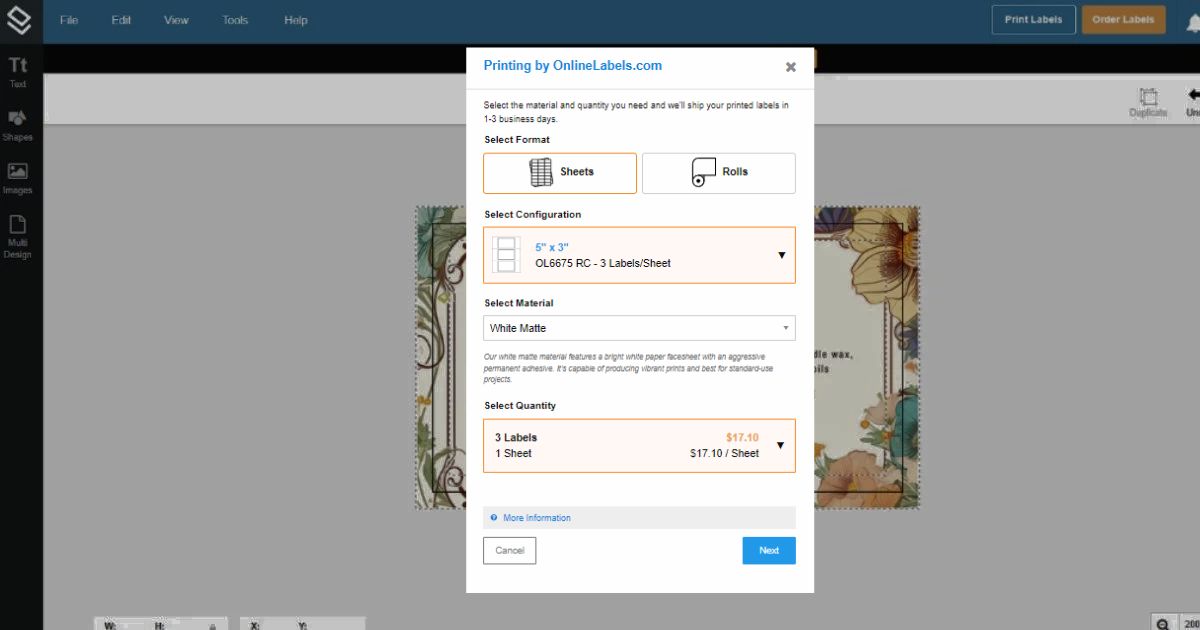Open the More Information link
The image size is (1200, 630).
[x=537, y=518]
